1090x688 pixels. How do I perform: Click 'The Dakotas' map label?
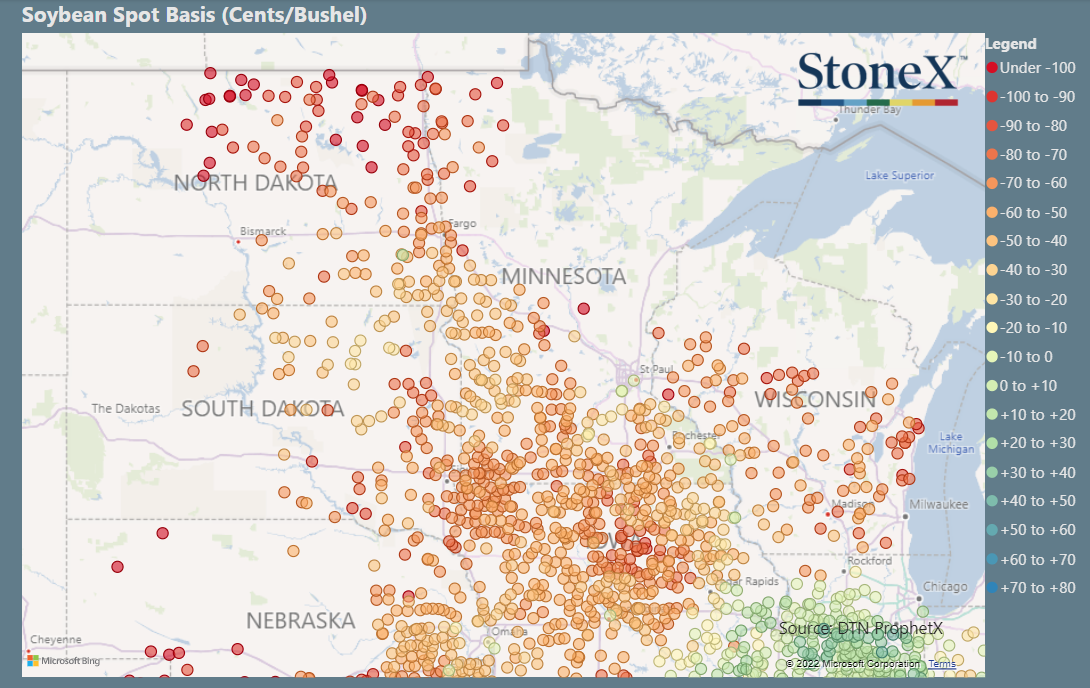pyautogui.click(x=126, y=409)
